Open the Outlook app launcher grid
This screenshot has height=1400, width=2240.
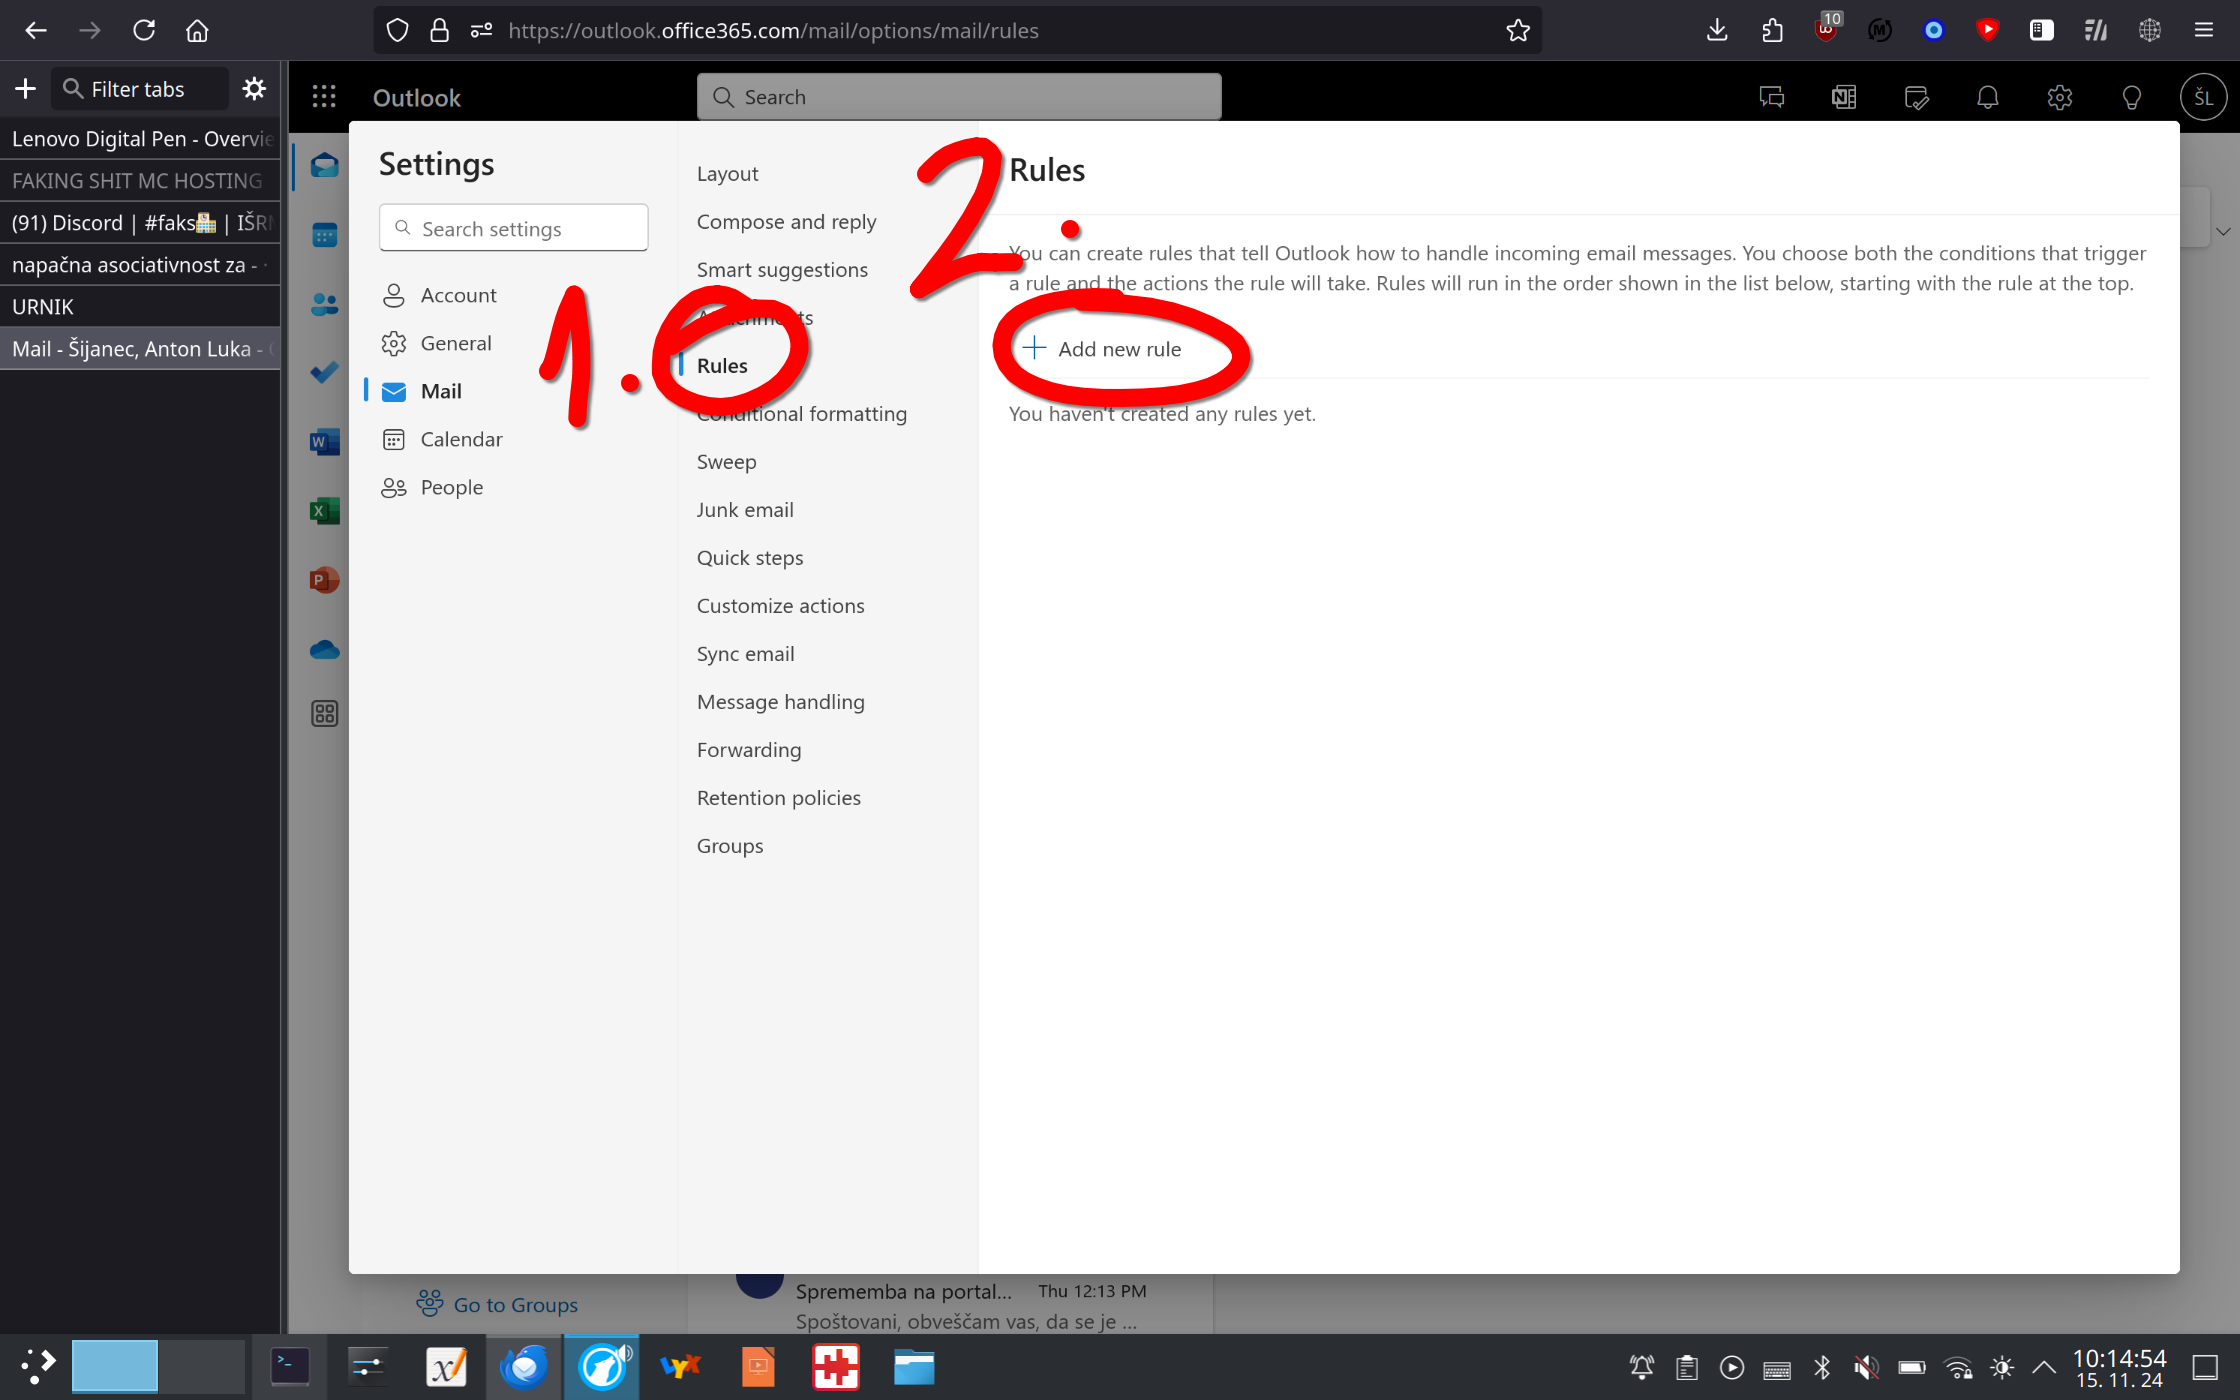tap(324, 97)
